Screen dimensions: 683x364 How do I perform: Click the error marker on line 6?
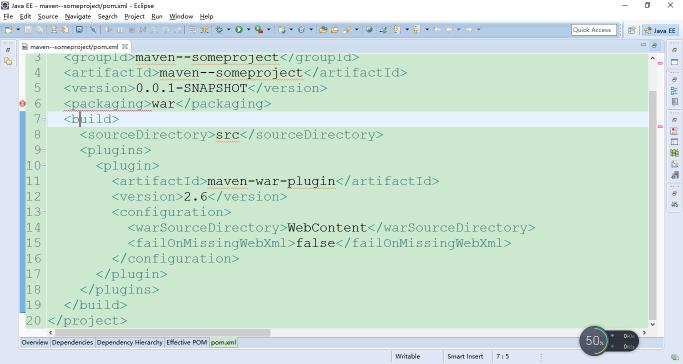point(23,104)
